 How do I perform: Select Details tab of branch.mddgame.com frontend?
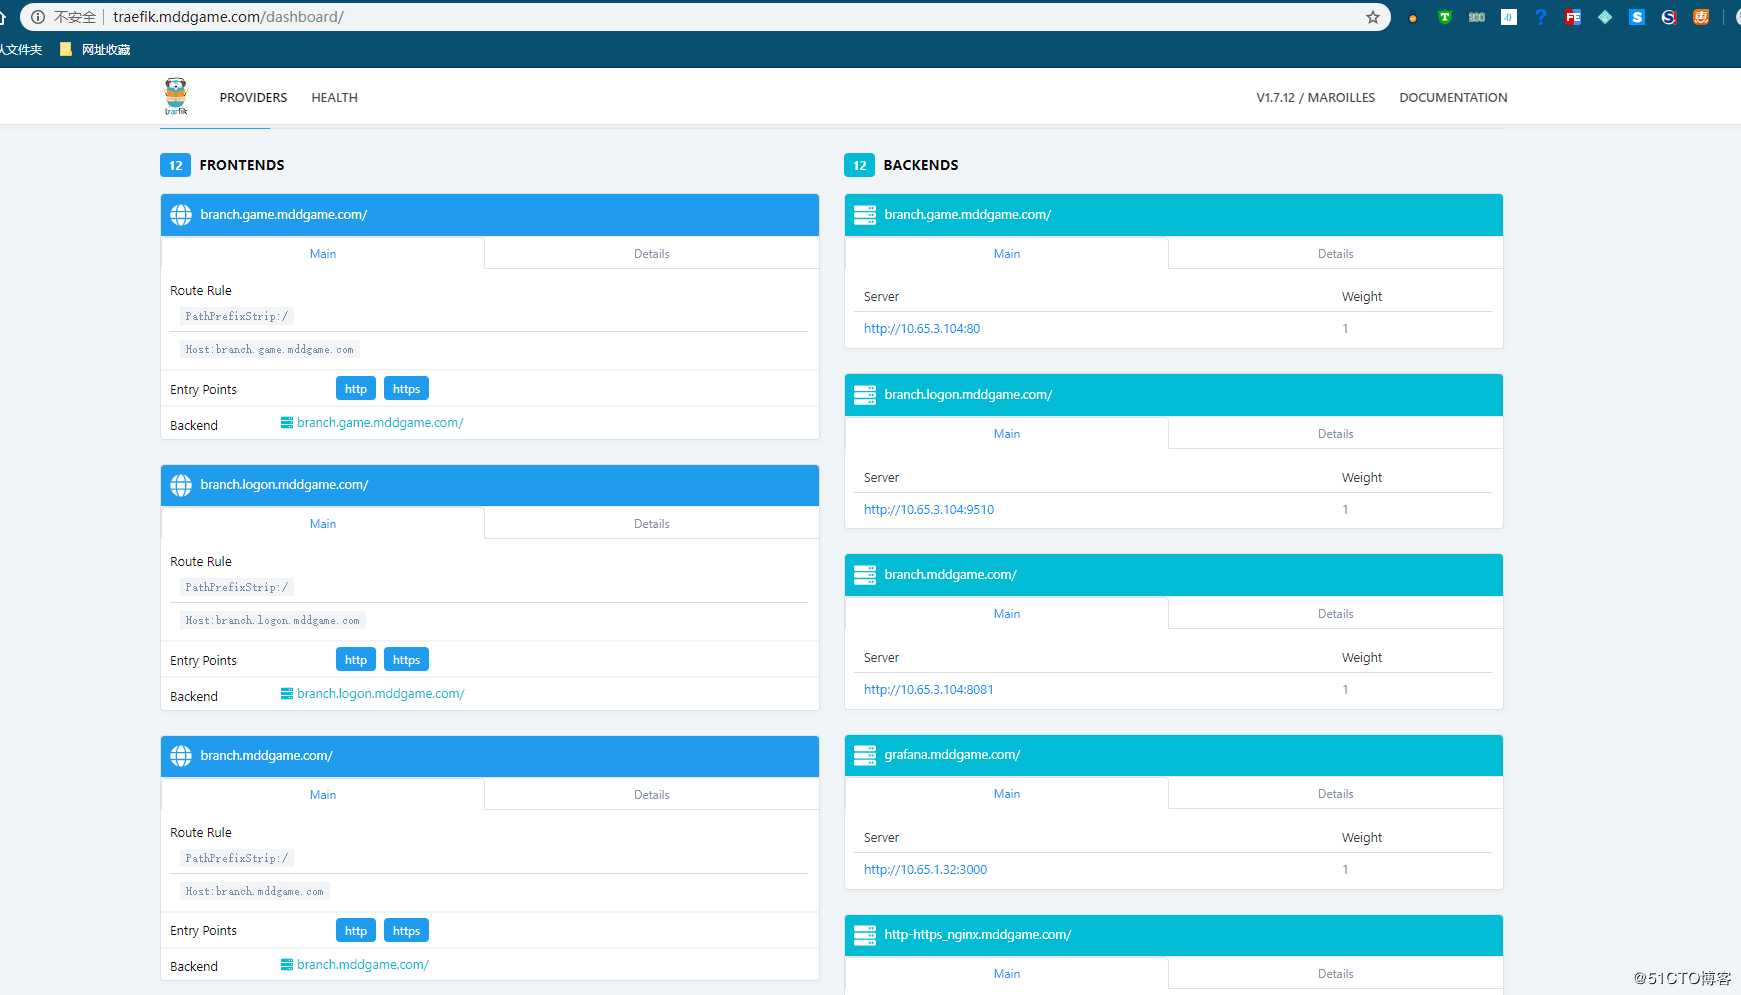[x=651, y=794]
